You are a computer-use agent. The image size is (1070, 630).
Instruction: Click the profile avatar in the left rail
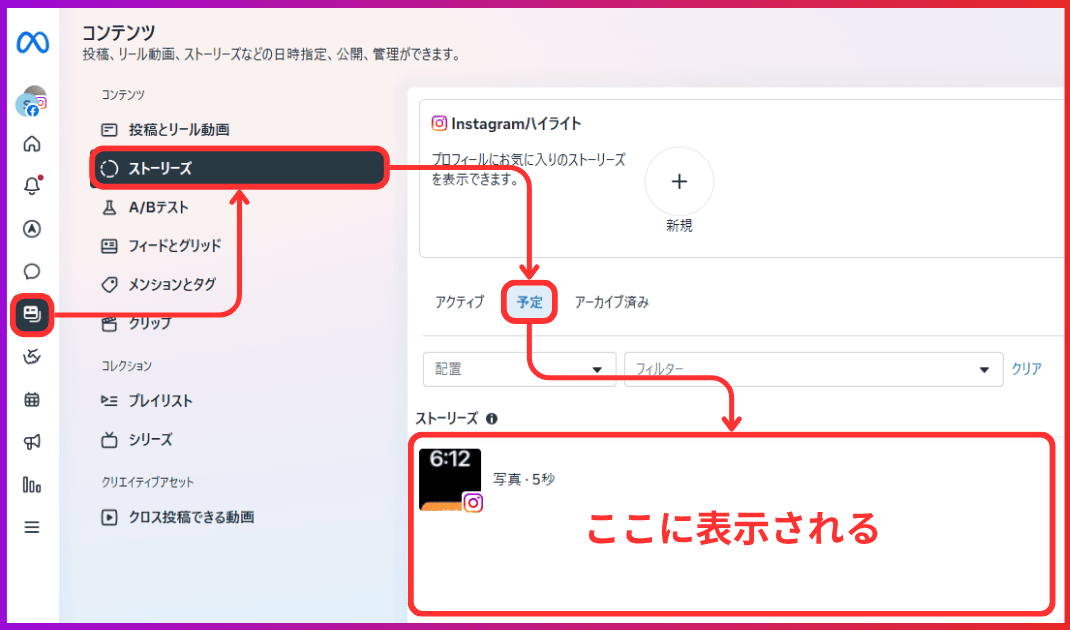pyautogui.click(x=31, y=103)
